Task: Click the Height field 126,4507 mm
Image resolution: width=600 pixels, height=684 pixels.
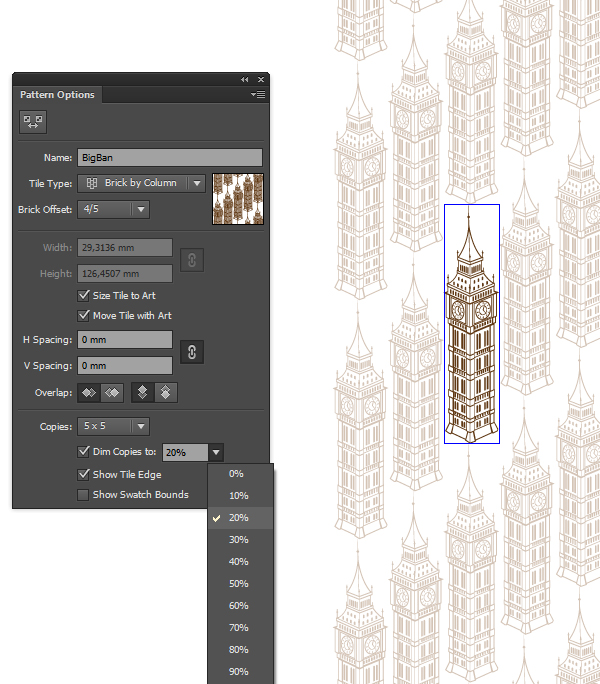Action: (x=125, y=274)
